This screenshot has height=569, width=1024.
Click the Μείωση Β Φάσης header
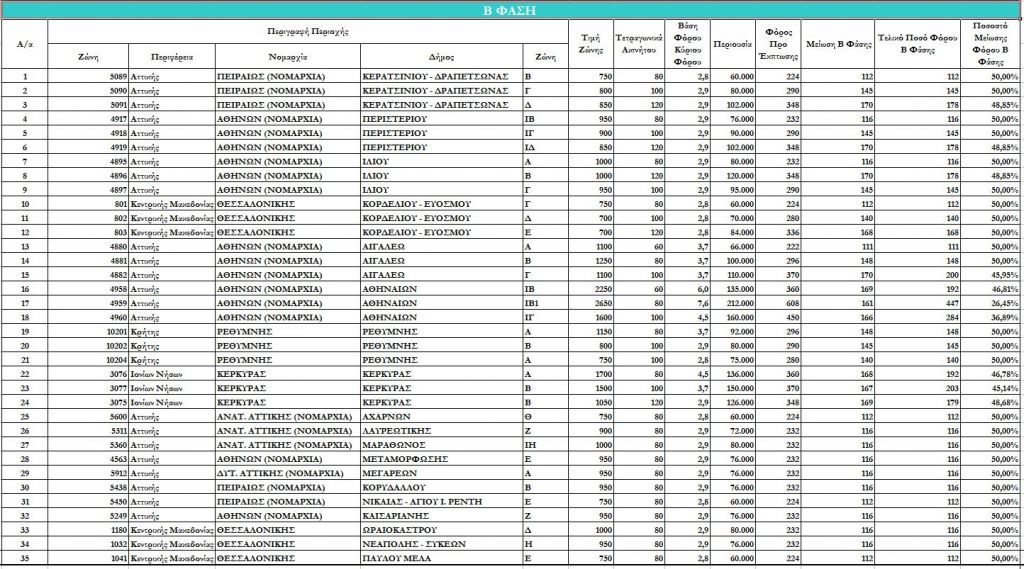(825, 45)
